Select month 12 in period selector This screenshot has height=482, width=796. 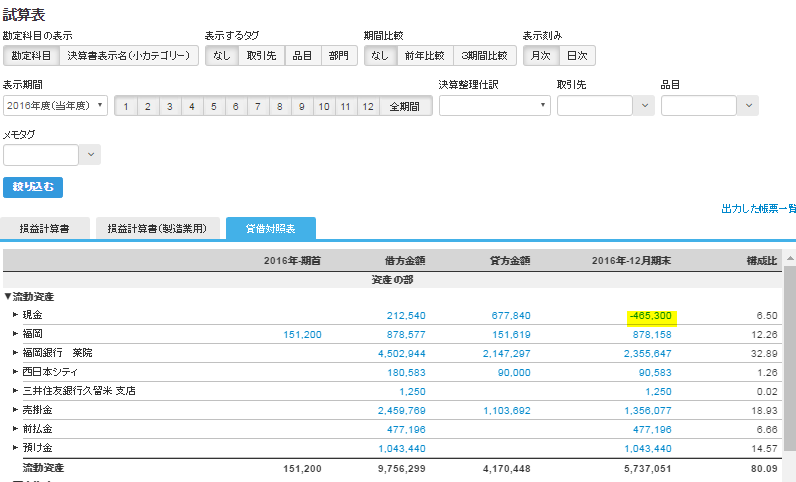click(368, 107)
